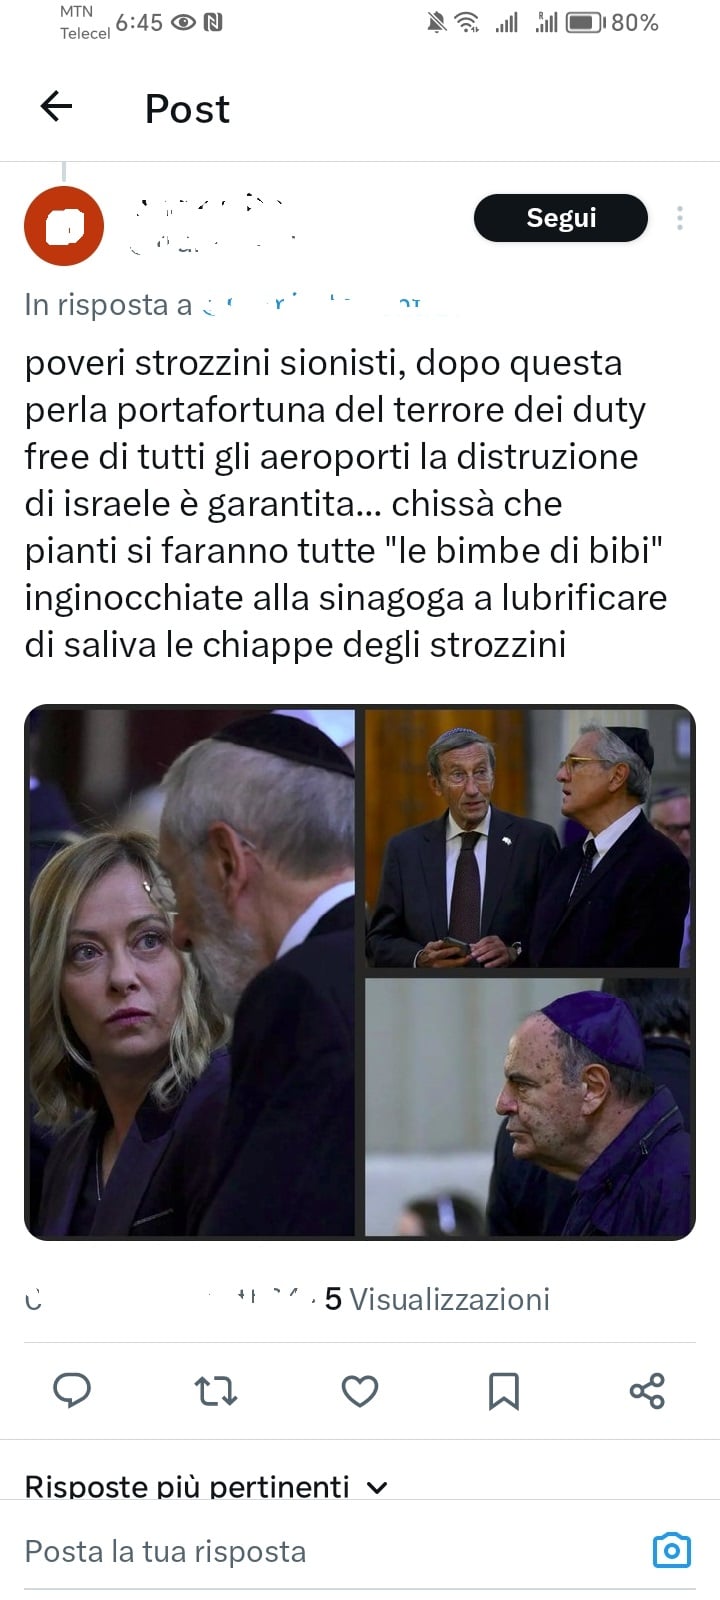The image size is (720, 1600).
Task: Tap the Segui follow button
Action: pyautogui.click(x=561, y=218)
